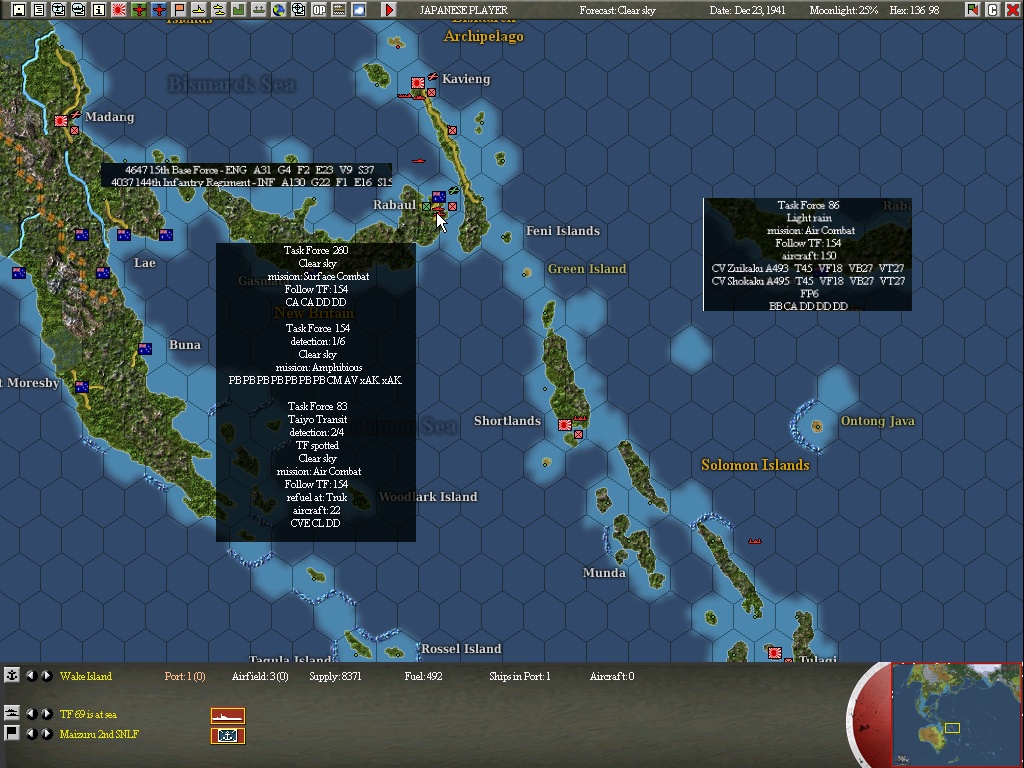Click the 'CV Zuikaku' line in tooltip
Image resolution: width=1024 pixels, height=768 pixels.
coord(808,268)
